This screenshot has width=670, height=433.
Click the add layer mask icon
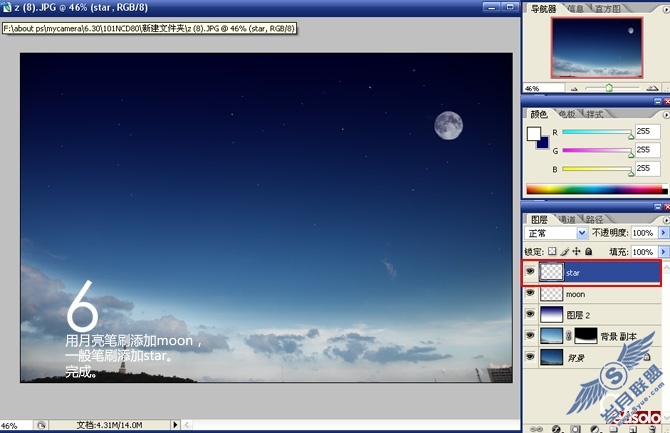point(576,429)
